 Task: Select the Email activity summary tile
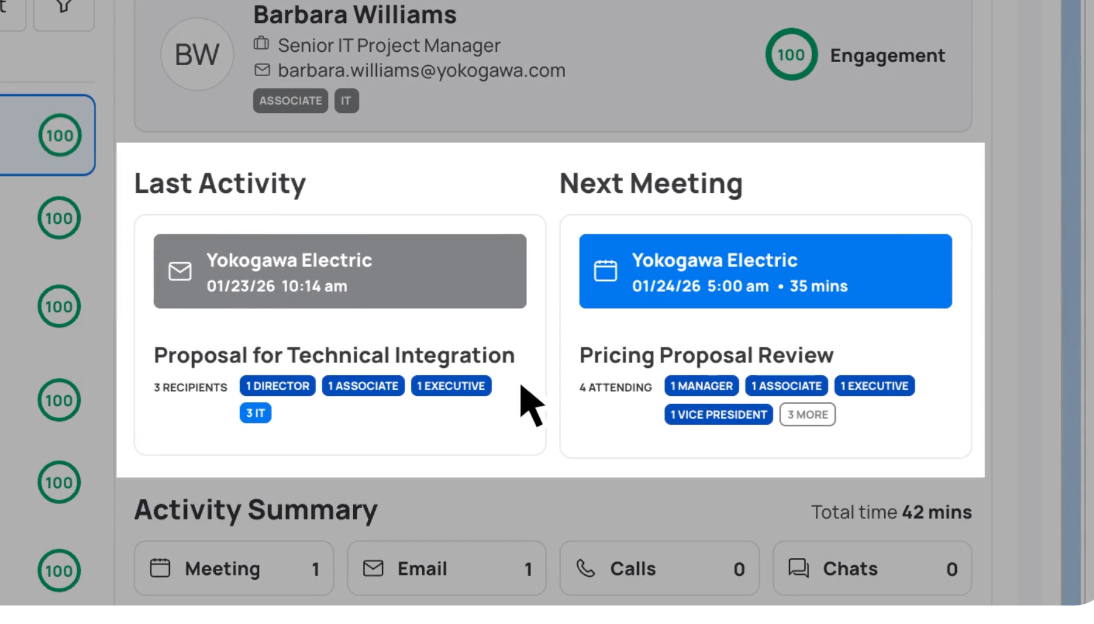[x=447, y=568]
